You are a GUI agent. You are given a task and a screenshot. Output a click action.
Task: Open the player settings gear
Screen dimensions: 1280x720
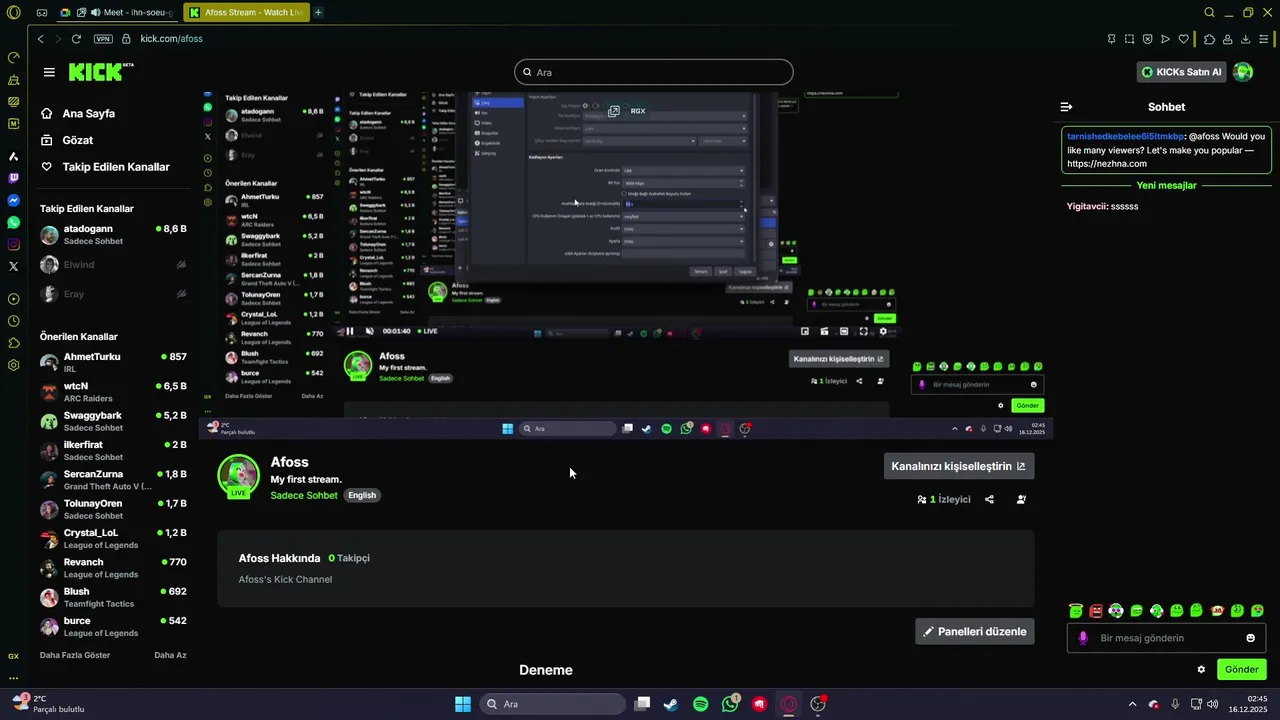882,331
